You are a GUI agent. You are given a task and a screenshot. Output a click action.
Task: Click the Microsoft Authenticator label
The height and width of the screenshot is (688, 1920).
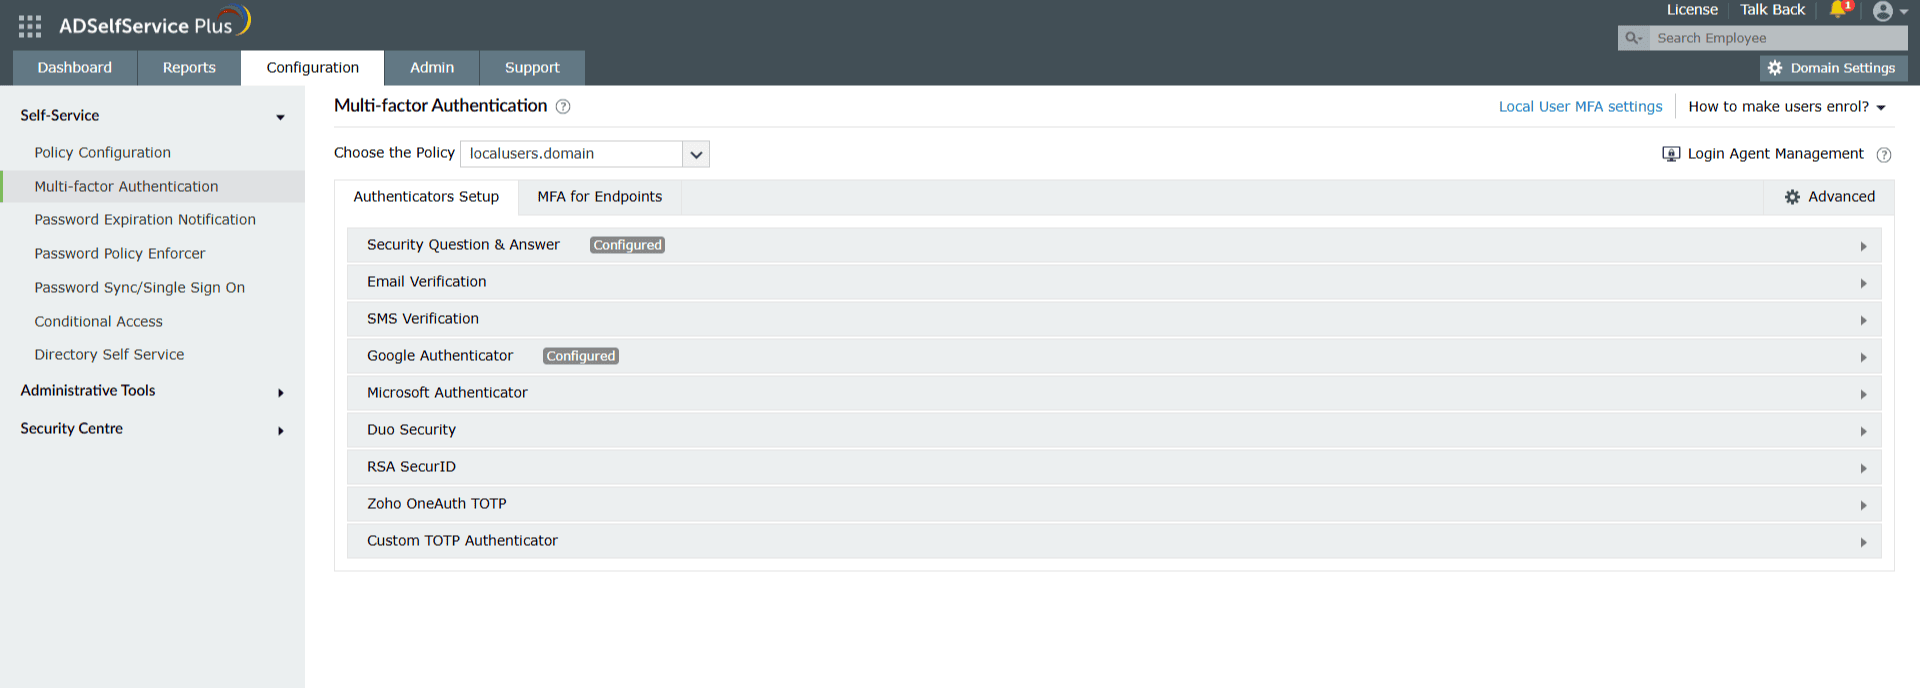pos(447,393)
